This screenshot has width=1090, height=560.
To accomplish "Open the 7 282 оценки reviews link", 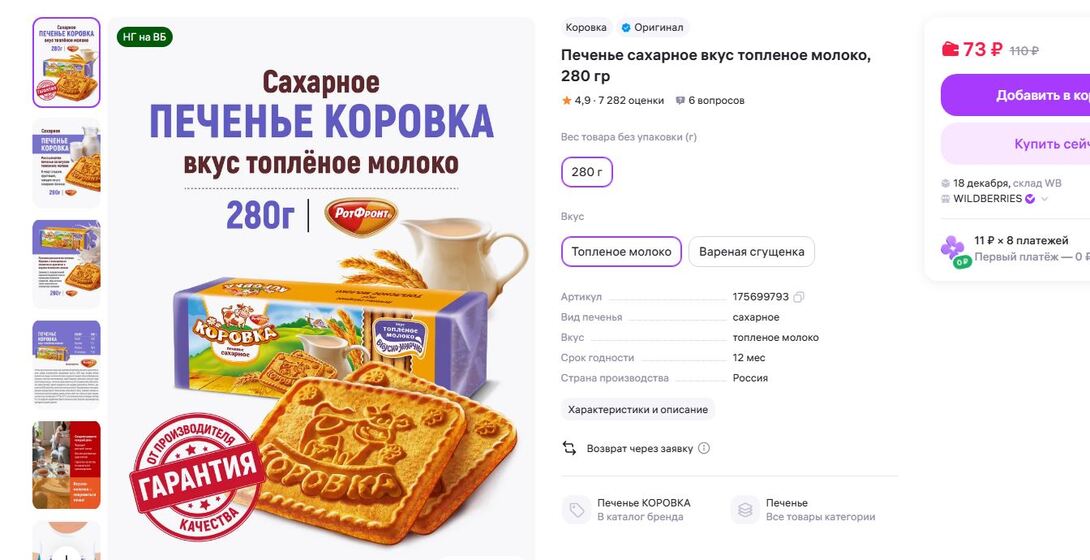I will point(633,100).
